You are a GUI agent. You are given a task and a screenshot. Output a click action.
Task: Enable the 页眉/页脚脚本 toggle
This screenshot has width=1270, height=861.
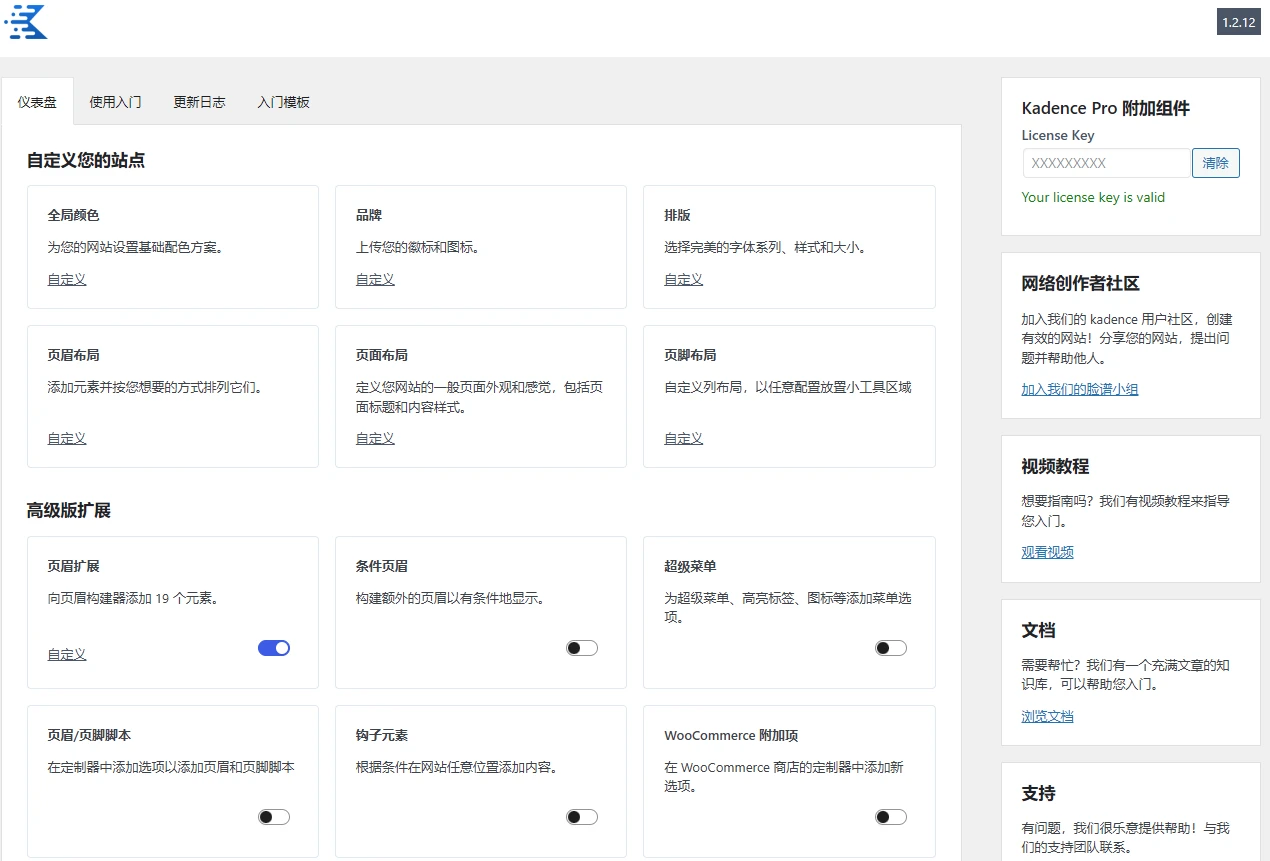coord(273,817)
